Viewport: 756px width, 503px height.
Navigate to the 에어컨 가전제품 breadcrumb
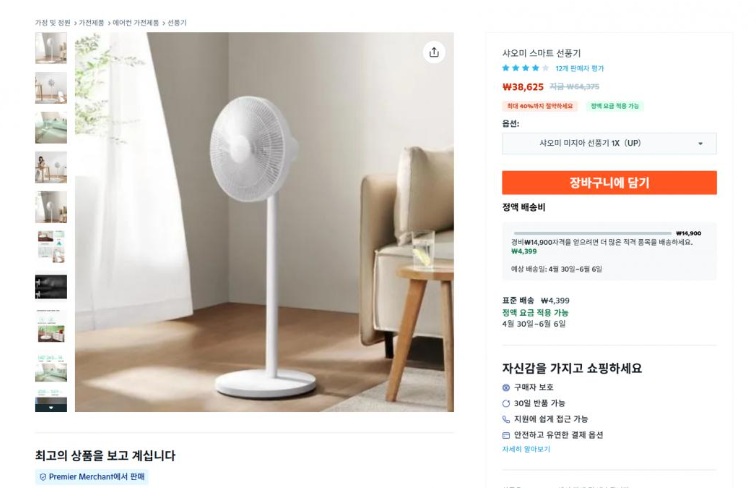click(x=135, y=23)
